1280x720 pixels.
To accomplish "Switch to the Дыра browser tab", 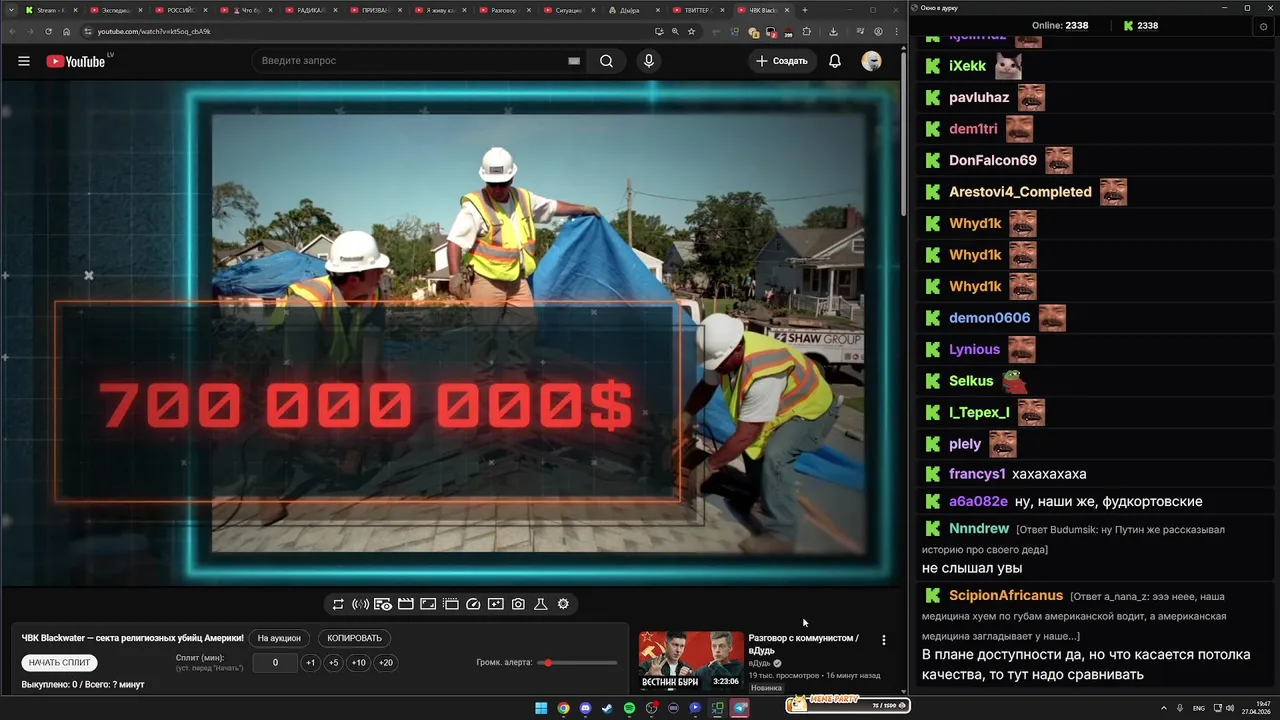I will (x=635, y=10).
